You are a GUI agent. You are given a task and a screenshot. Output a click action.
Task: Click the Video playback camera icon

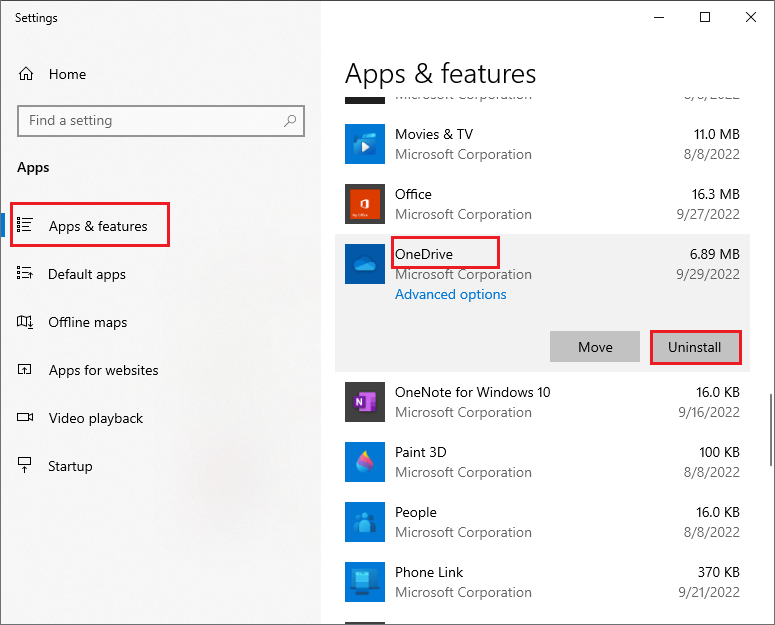pos(25,417)
